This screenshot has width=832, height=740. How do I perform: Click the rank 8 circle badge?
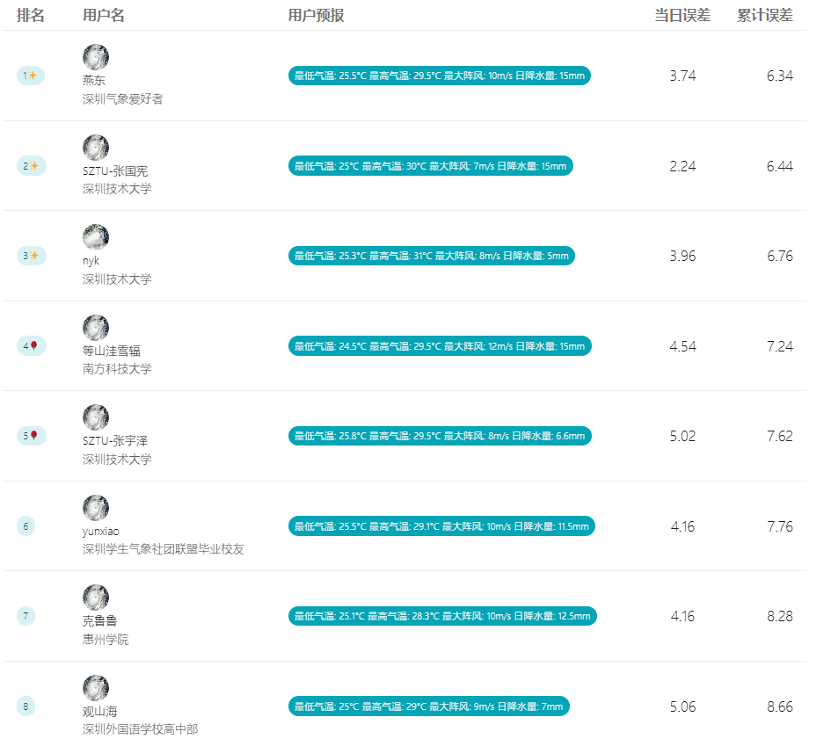pos(25,706)
